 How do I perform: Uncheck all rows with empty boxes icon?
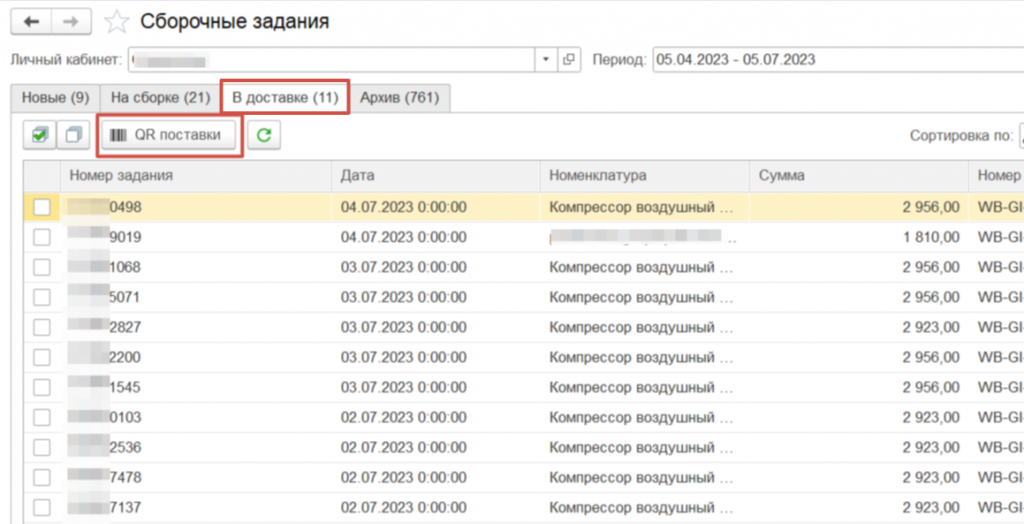coord(73,135)
